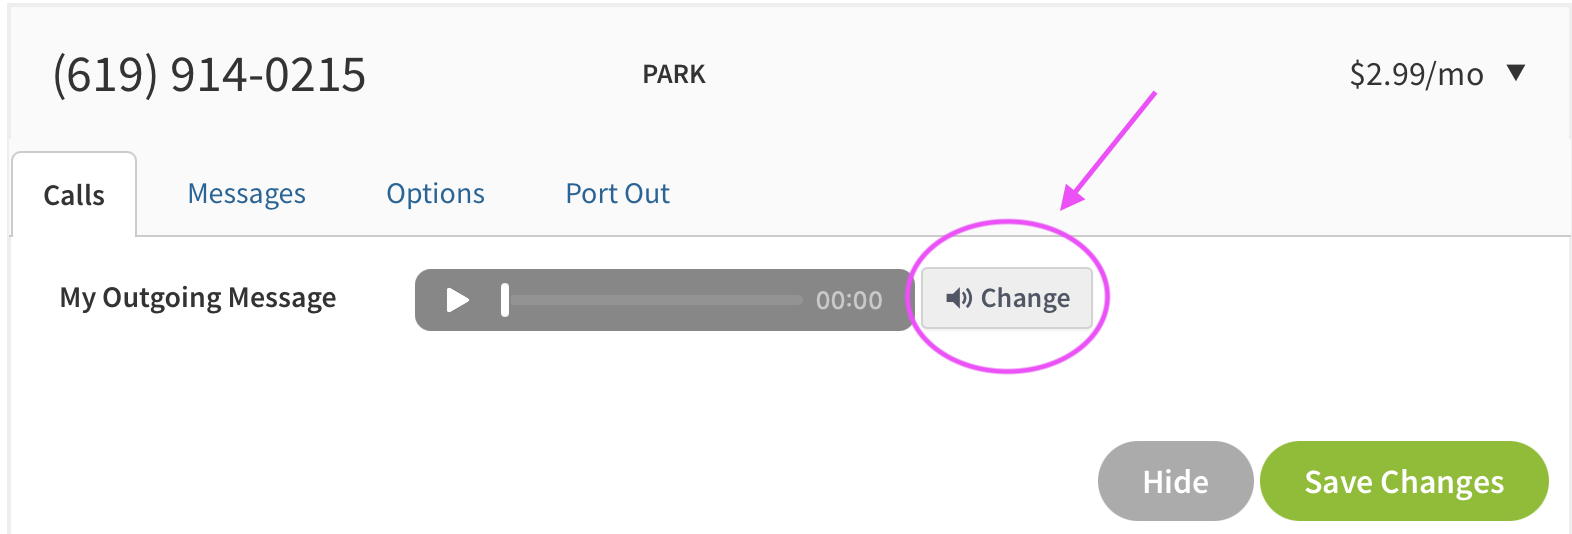Screen dimensions: 1572x534
Task: Click the phone number (619) 914-0215
Action: (209, 74)
